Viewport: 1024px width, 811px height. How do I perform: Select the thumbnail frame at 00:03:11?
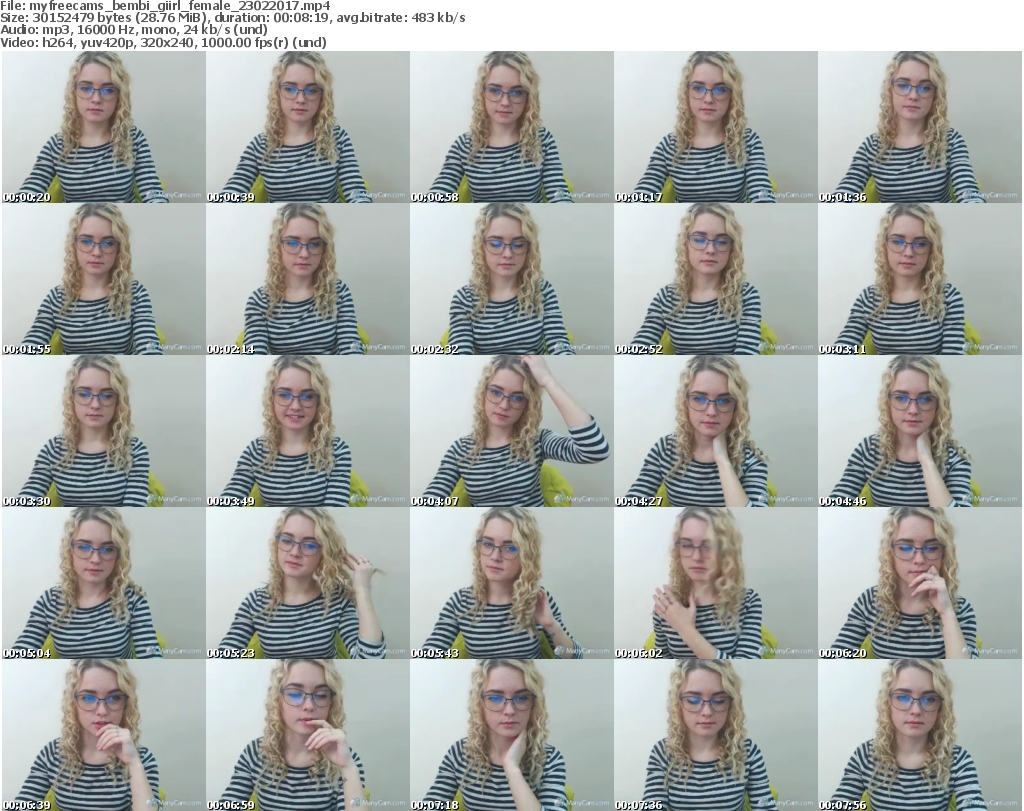pos(920,279)
